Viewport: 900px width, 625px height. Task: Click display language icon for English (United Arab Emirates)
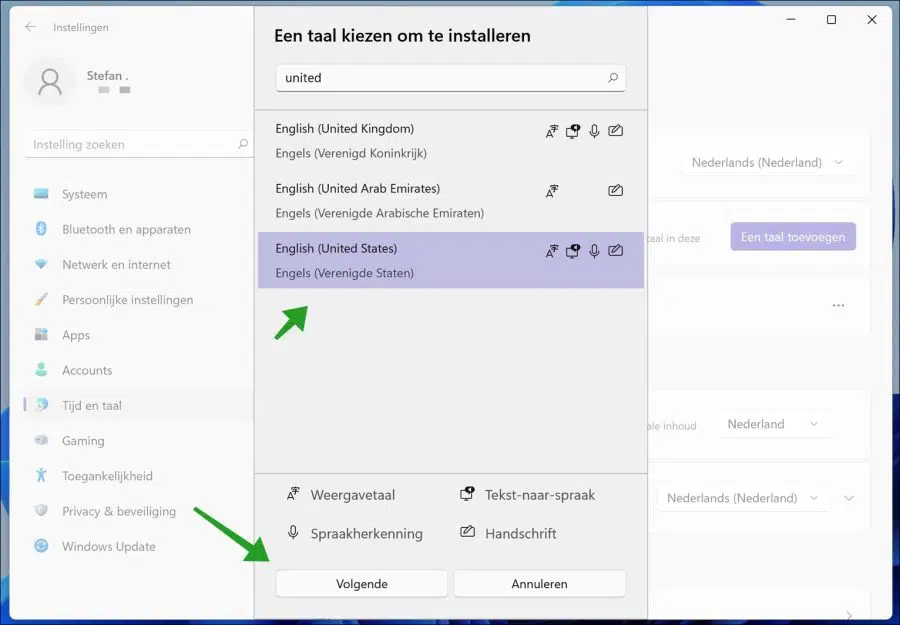click(552, 191)
